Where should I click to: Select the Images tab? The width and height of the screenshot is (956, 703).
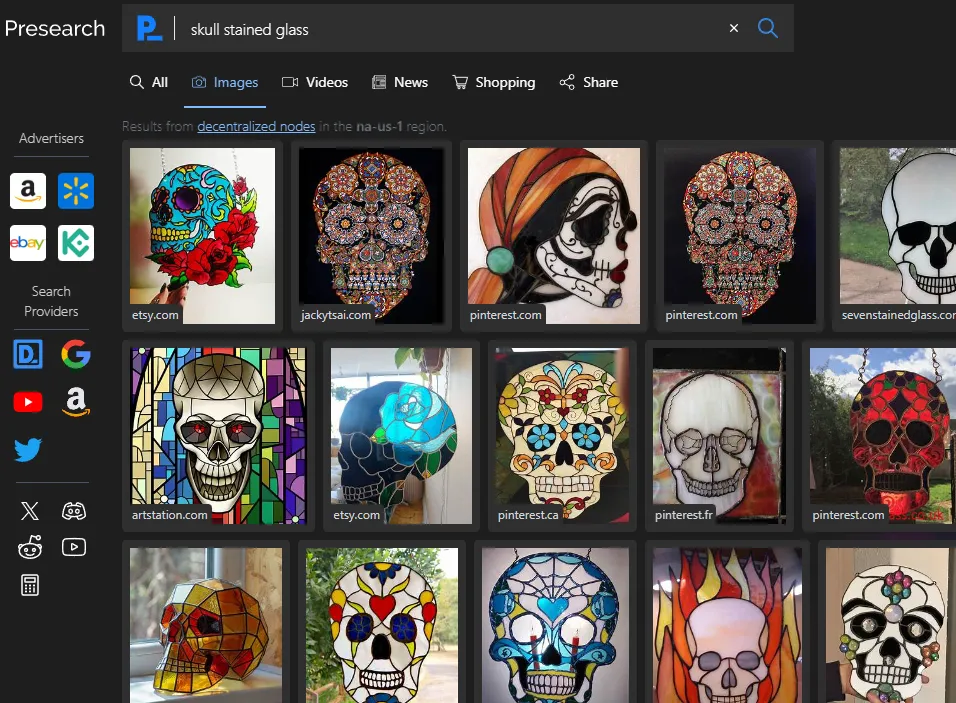[x=225, y=82]
